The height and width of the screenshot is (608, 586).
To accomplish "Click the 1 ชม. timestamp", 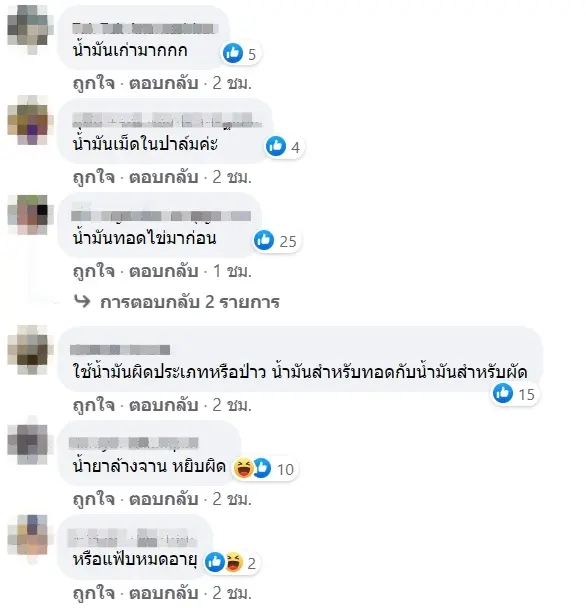I will (232, 271).
